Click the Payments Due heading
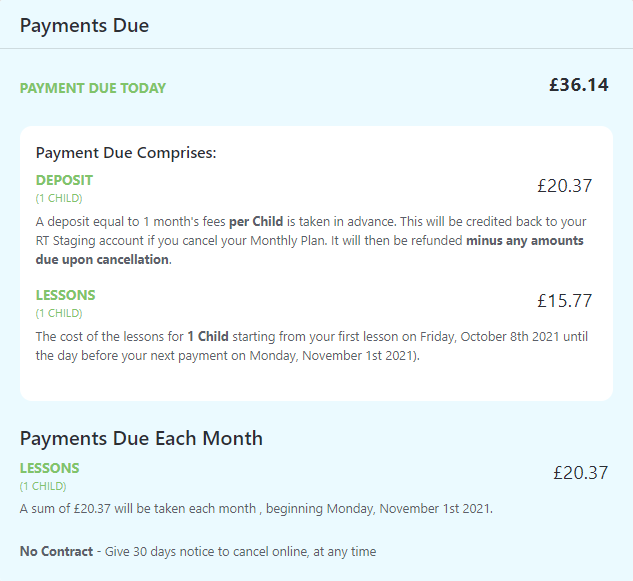The width and height of the screenshot is (633, 581). (84, 26)
